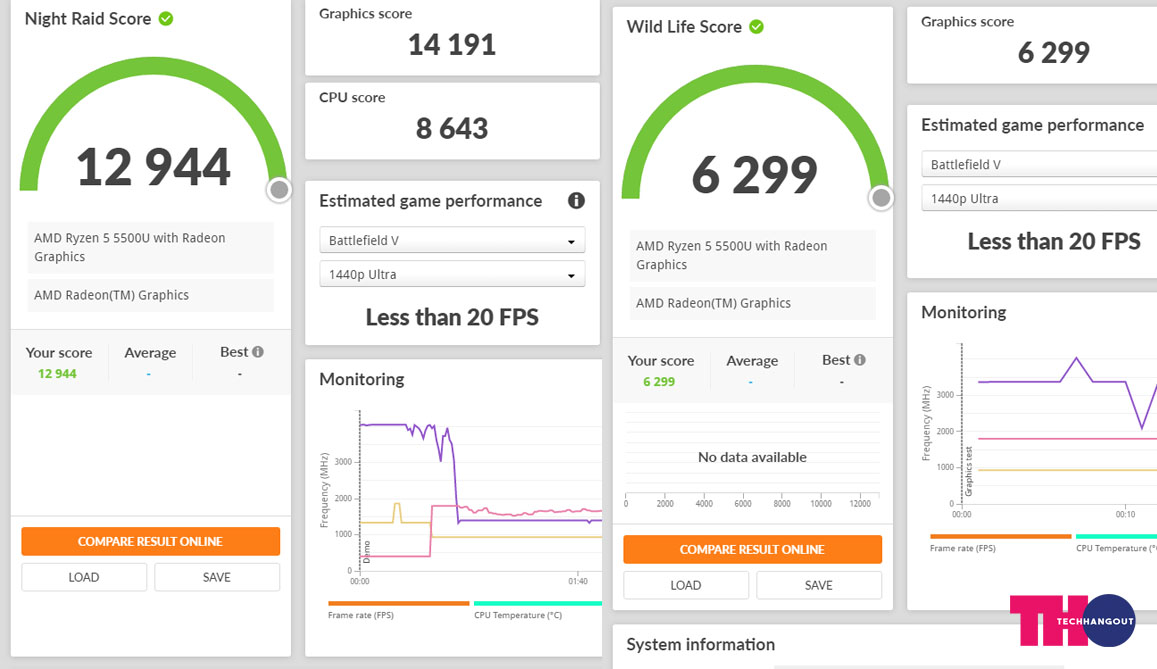Image resolution: width=1157 pixels, height=669 pixels.
Task: Click the Wild Life Score title
Action: pos(684,27)
